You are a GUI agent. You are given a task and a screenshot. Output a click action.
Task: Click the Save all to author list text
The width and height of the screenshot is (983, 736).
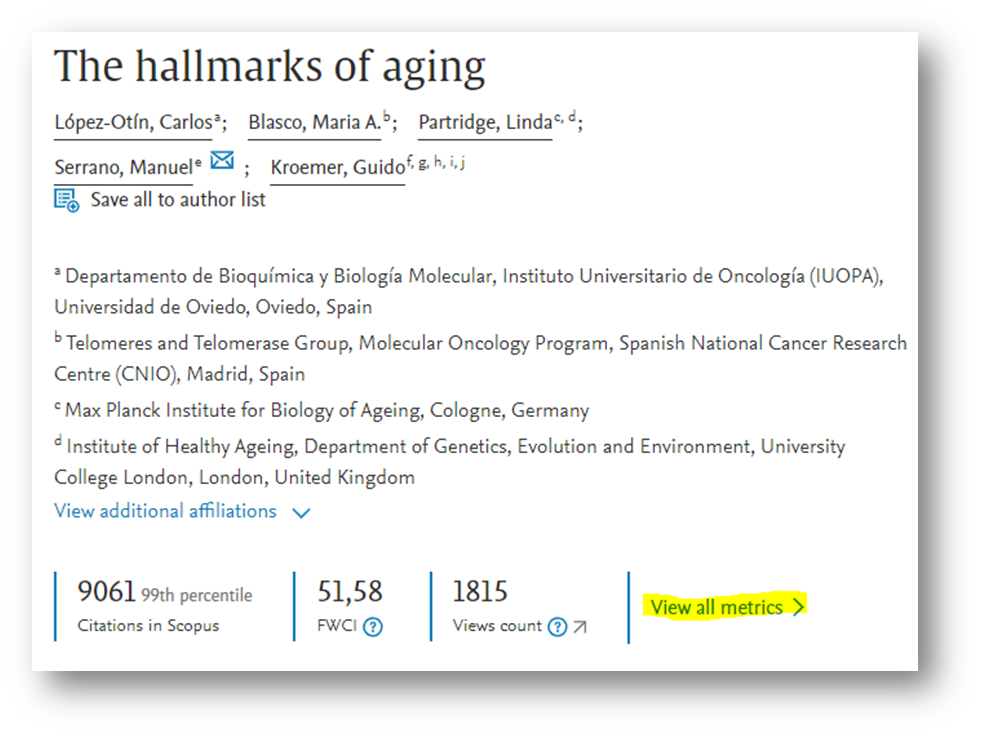tap(178, 200)
